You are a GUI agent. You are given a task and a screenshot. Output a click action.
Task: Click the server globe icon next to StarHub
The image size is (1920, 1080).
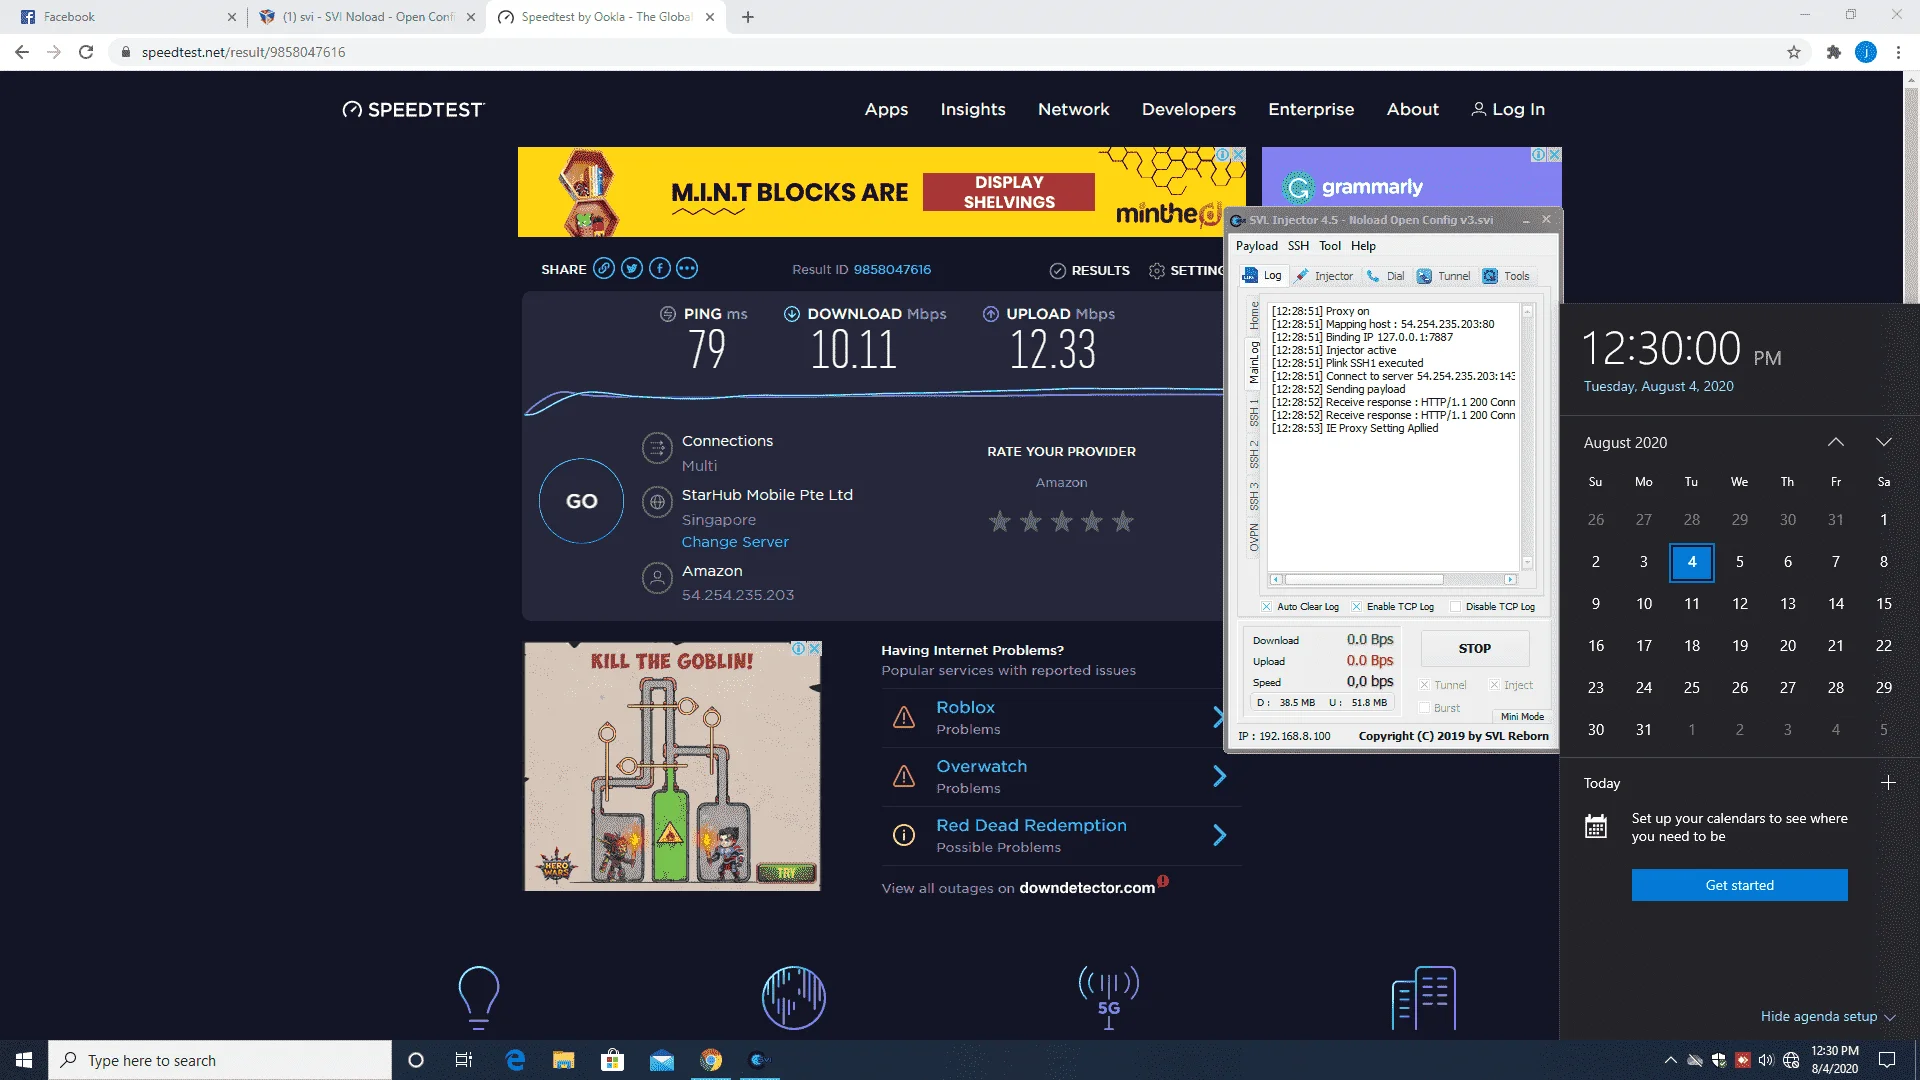[x=657, y=502]
